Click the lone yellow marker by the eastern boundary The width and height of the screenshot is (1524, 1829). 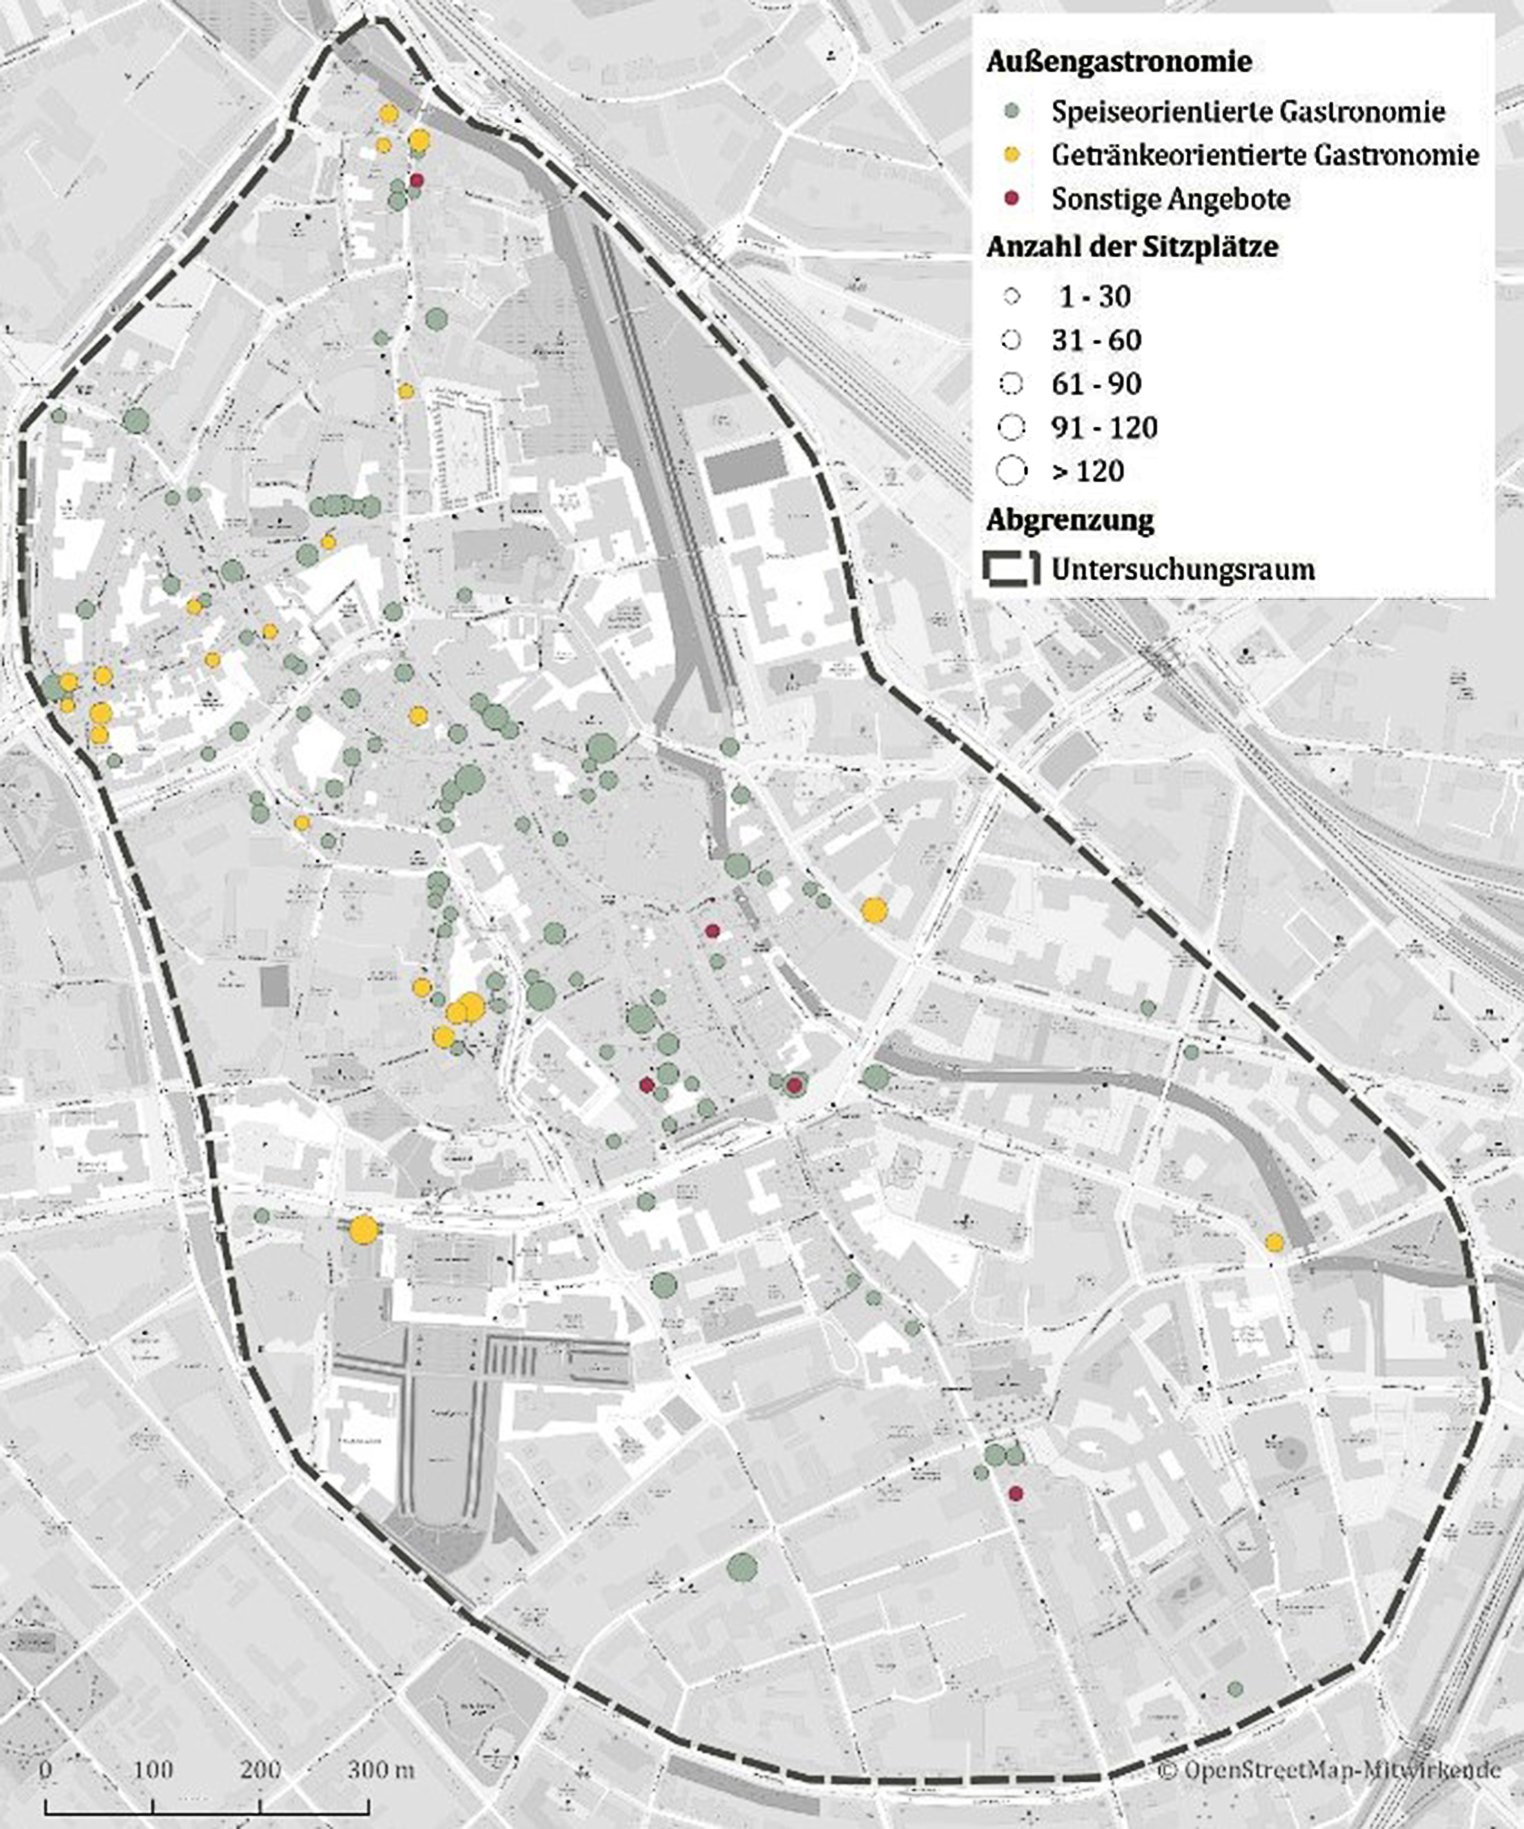coord(1275,1243)
